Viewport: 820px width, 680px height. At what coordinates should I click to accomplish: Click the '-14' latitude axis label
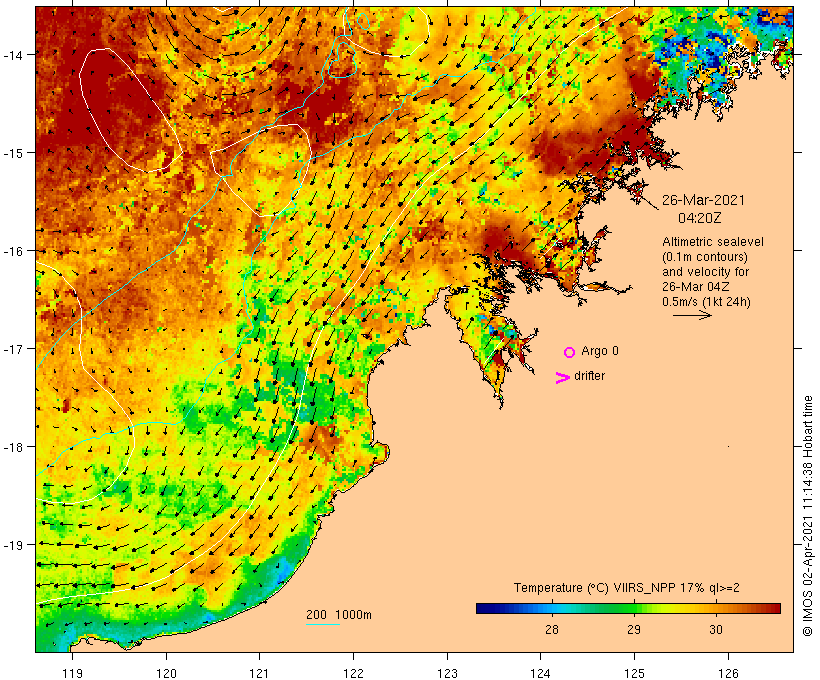pos(12,55)
